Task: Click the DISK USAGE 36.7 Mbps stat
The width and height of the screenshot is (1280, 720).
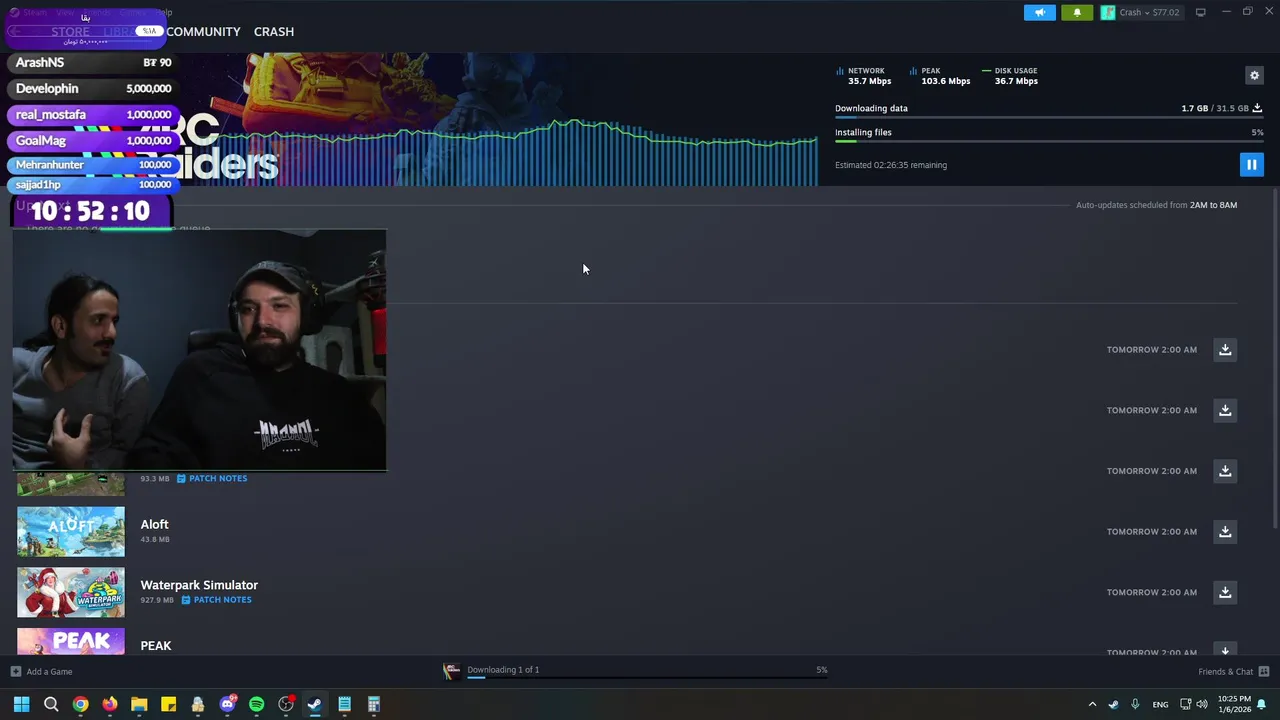Action: [1010, 76]
